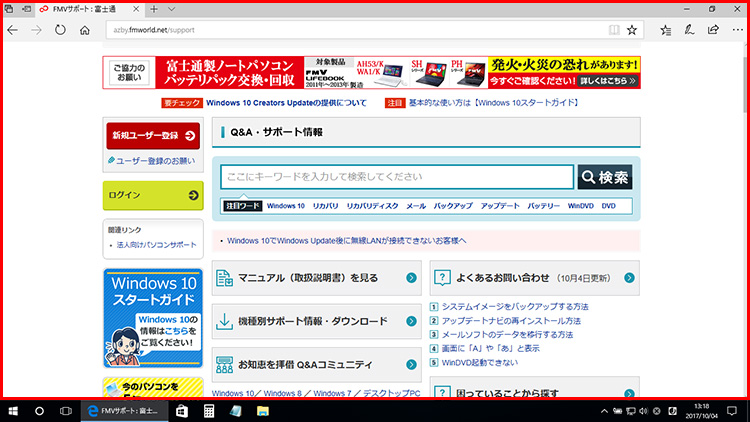Go to the browser home page

tap(85, 30)
